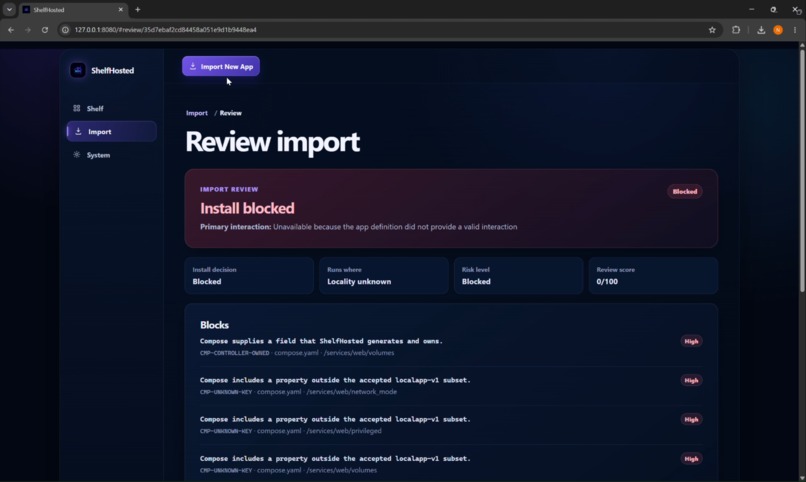Click the browser forward arrow
The image size is (806, 482).
tap(28, 30)
